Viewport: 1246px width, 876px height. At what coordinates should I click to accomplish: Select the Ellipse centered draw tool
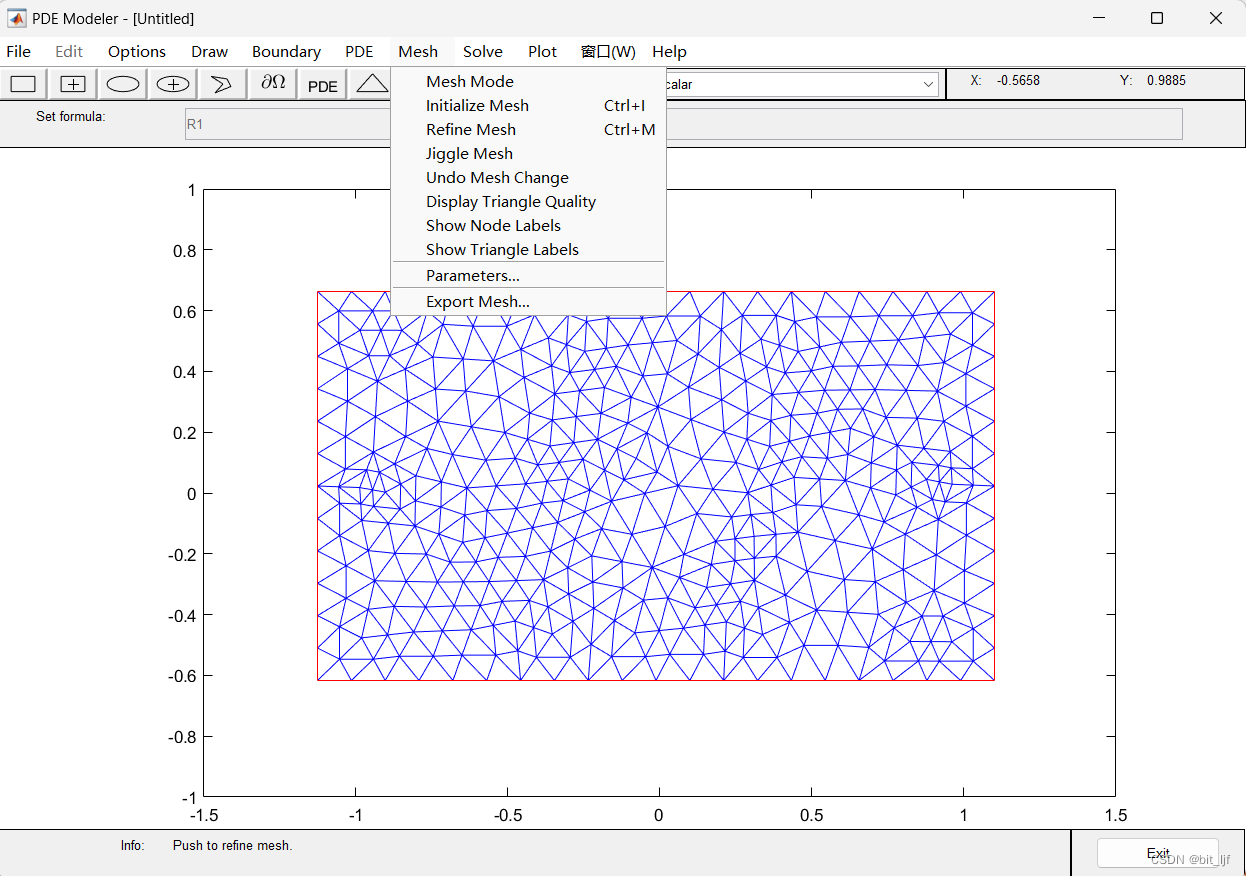coord(171,84)
